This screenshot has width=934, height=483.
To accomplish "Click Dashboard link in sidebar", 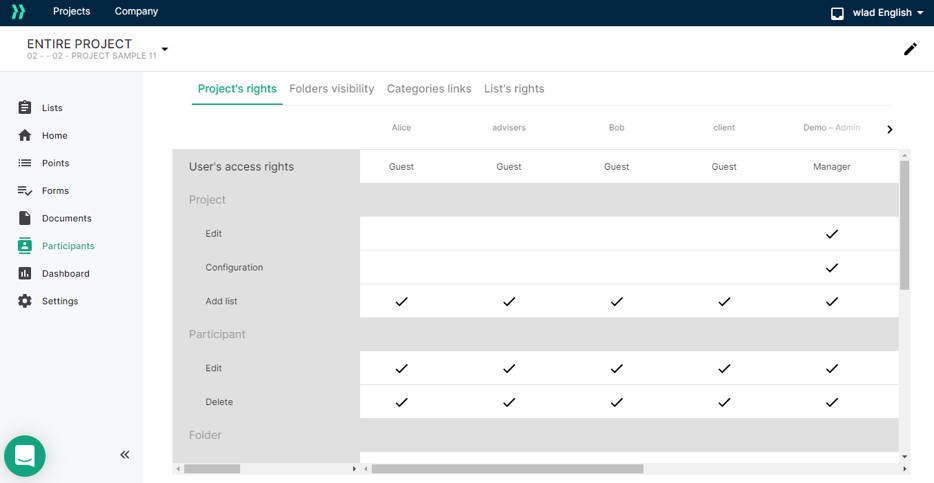I will click(x=66, y=273).
